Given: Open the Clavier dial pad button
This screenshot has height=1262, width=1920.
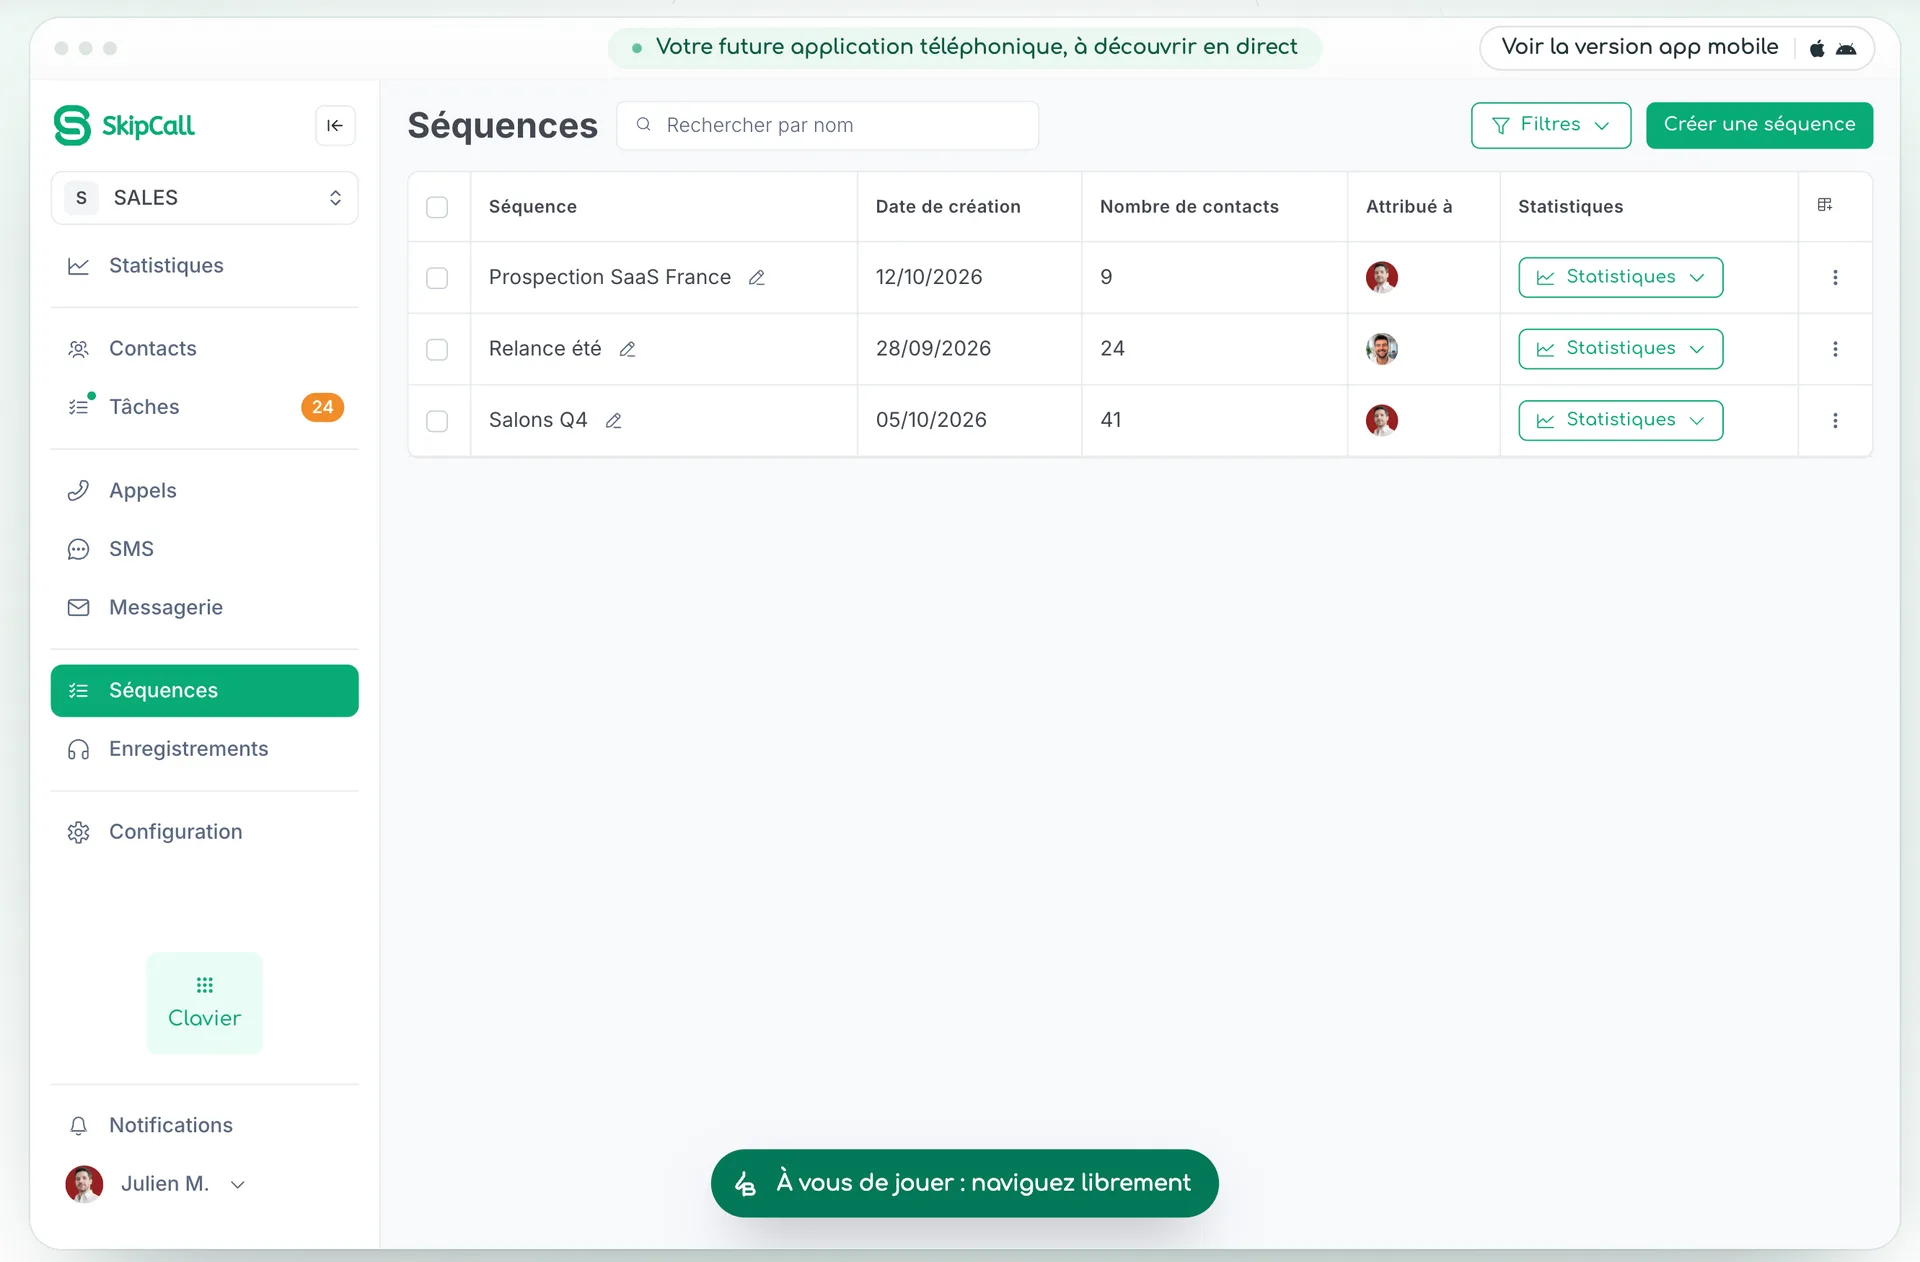Looking at the screenshot, I should [x=204, y=1003].
